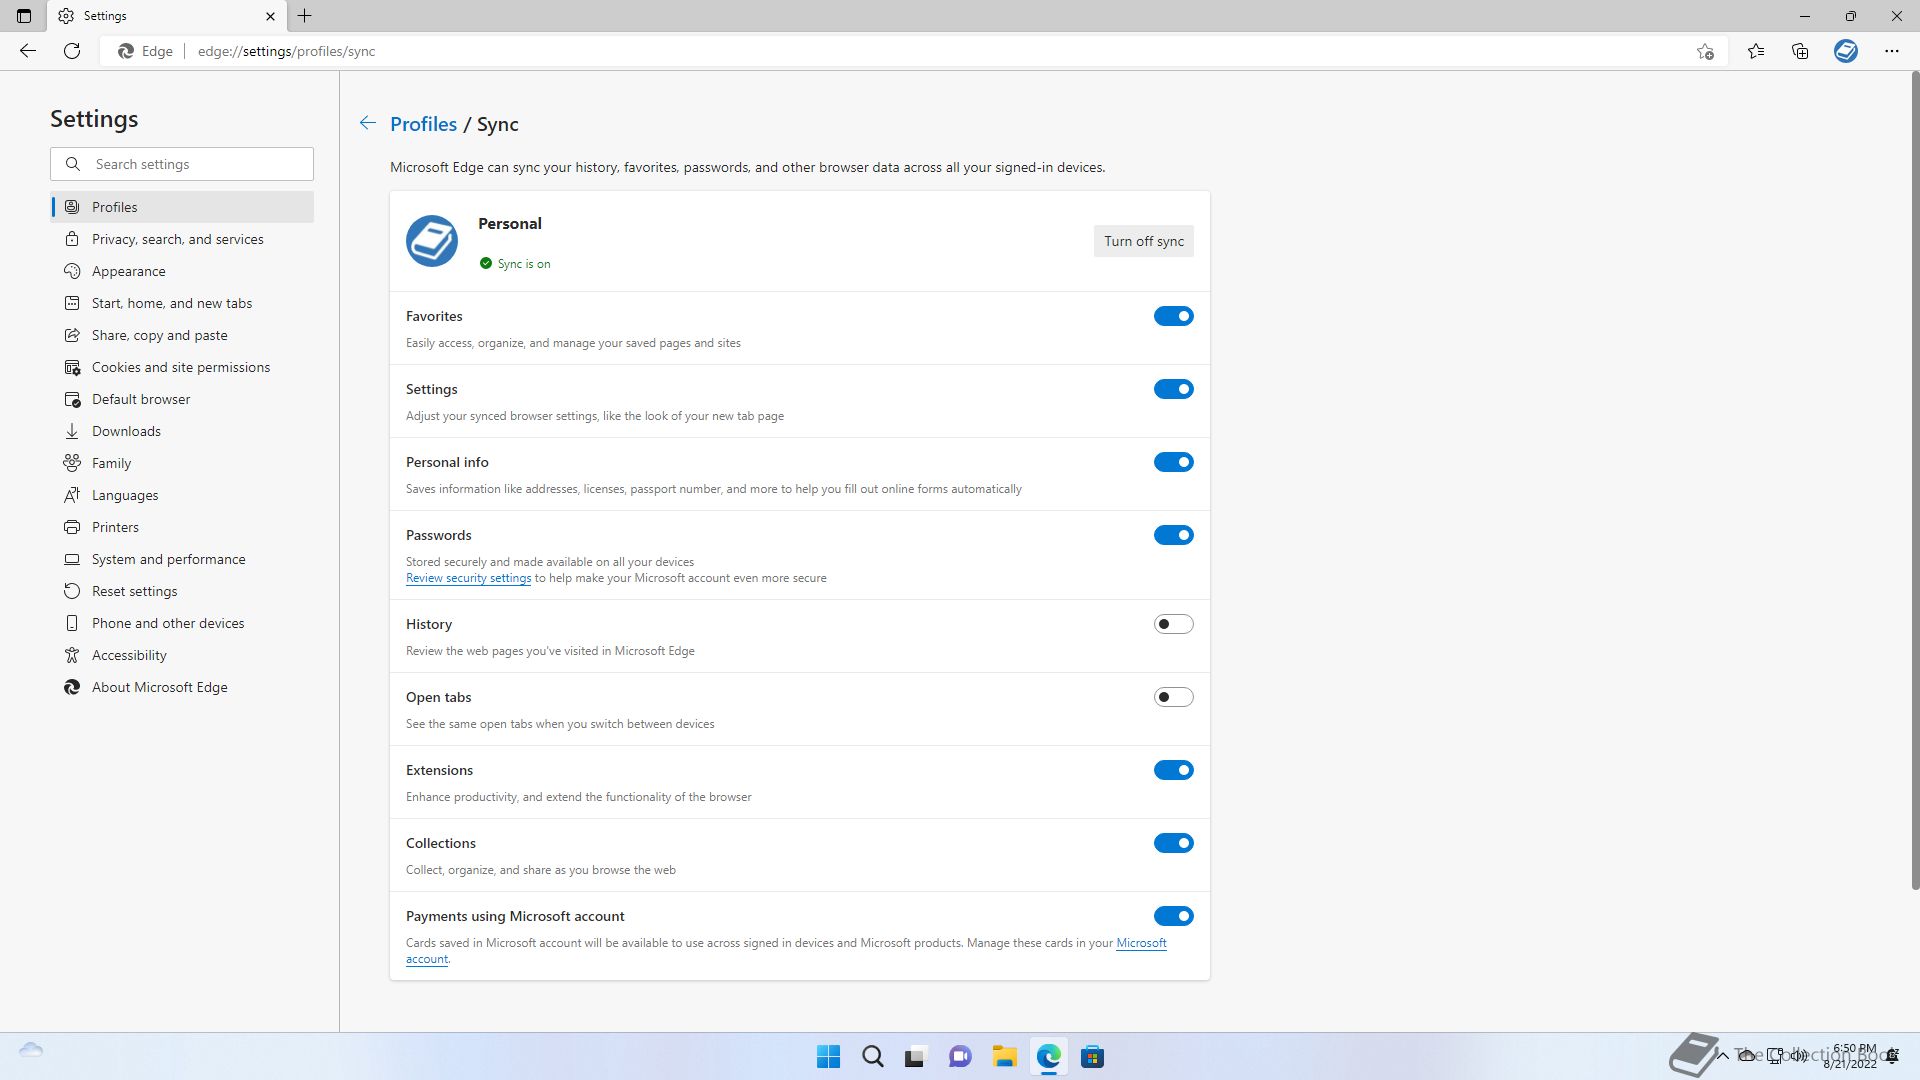1920x1080 pixels.
Task: Open Reset settings page
Action: click(182, 591)
